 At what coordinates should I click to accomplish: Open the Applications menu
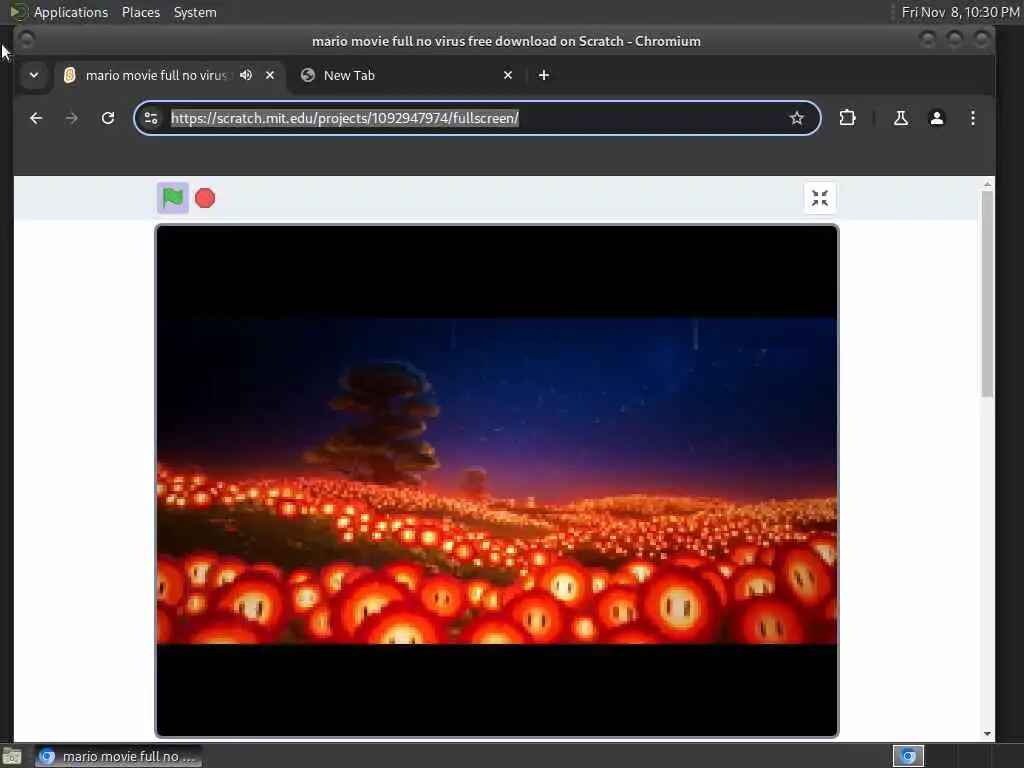(x=71, y=12)
